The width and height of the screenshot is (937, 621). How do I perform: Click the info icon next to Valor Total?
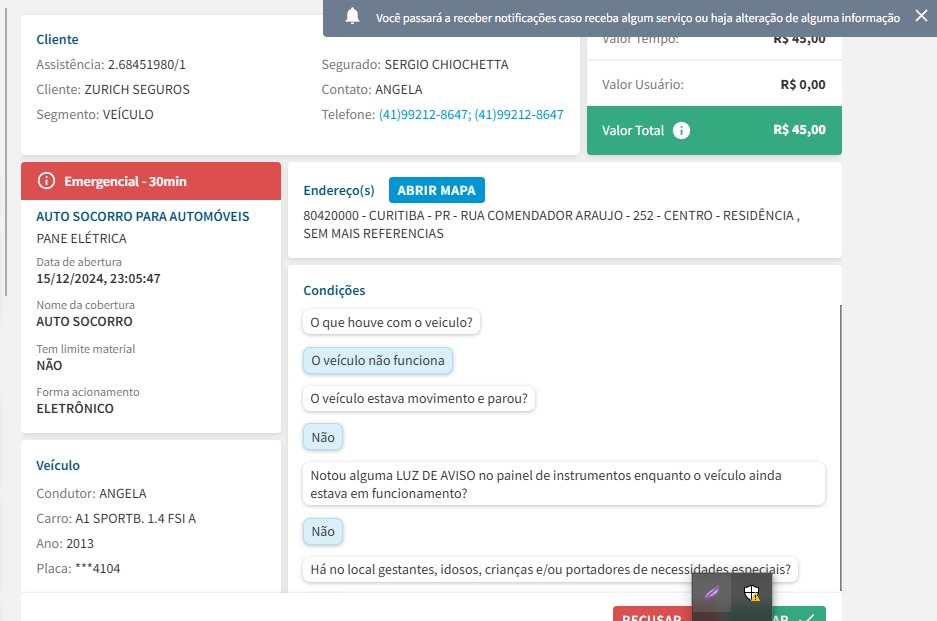point(681,130)
